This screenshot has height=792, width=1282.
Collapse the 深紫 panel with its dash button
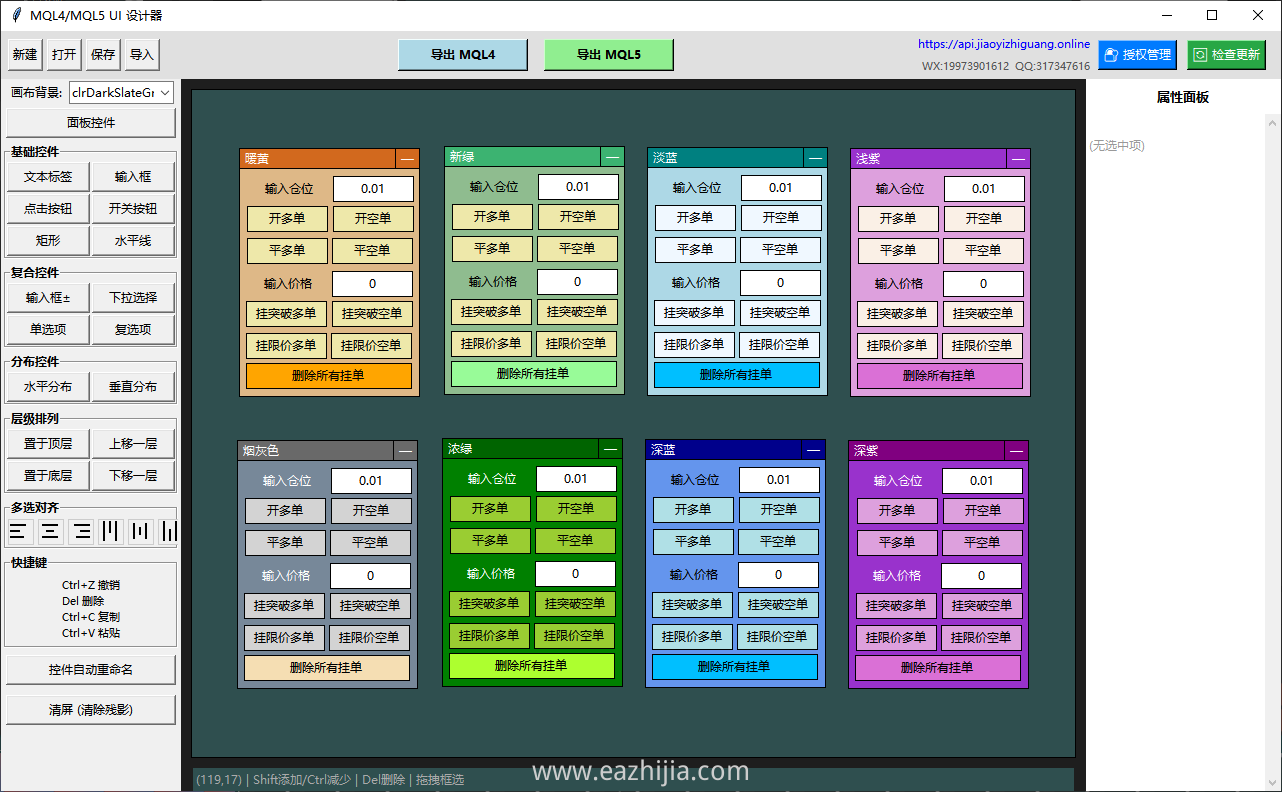tap(1017, 451)
